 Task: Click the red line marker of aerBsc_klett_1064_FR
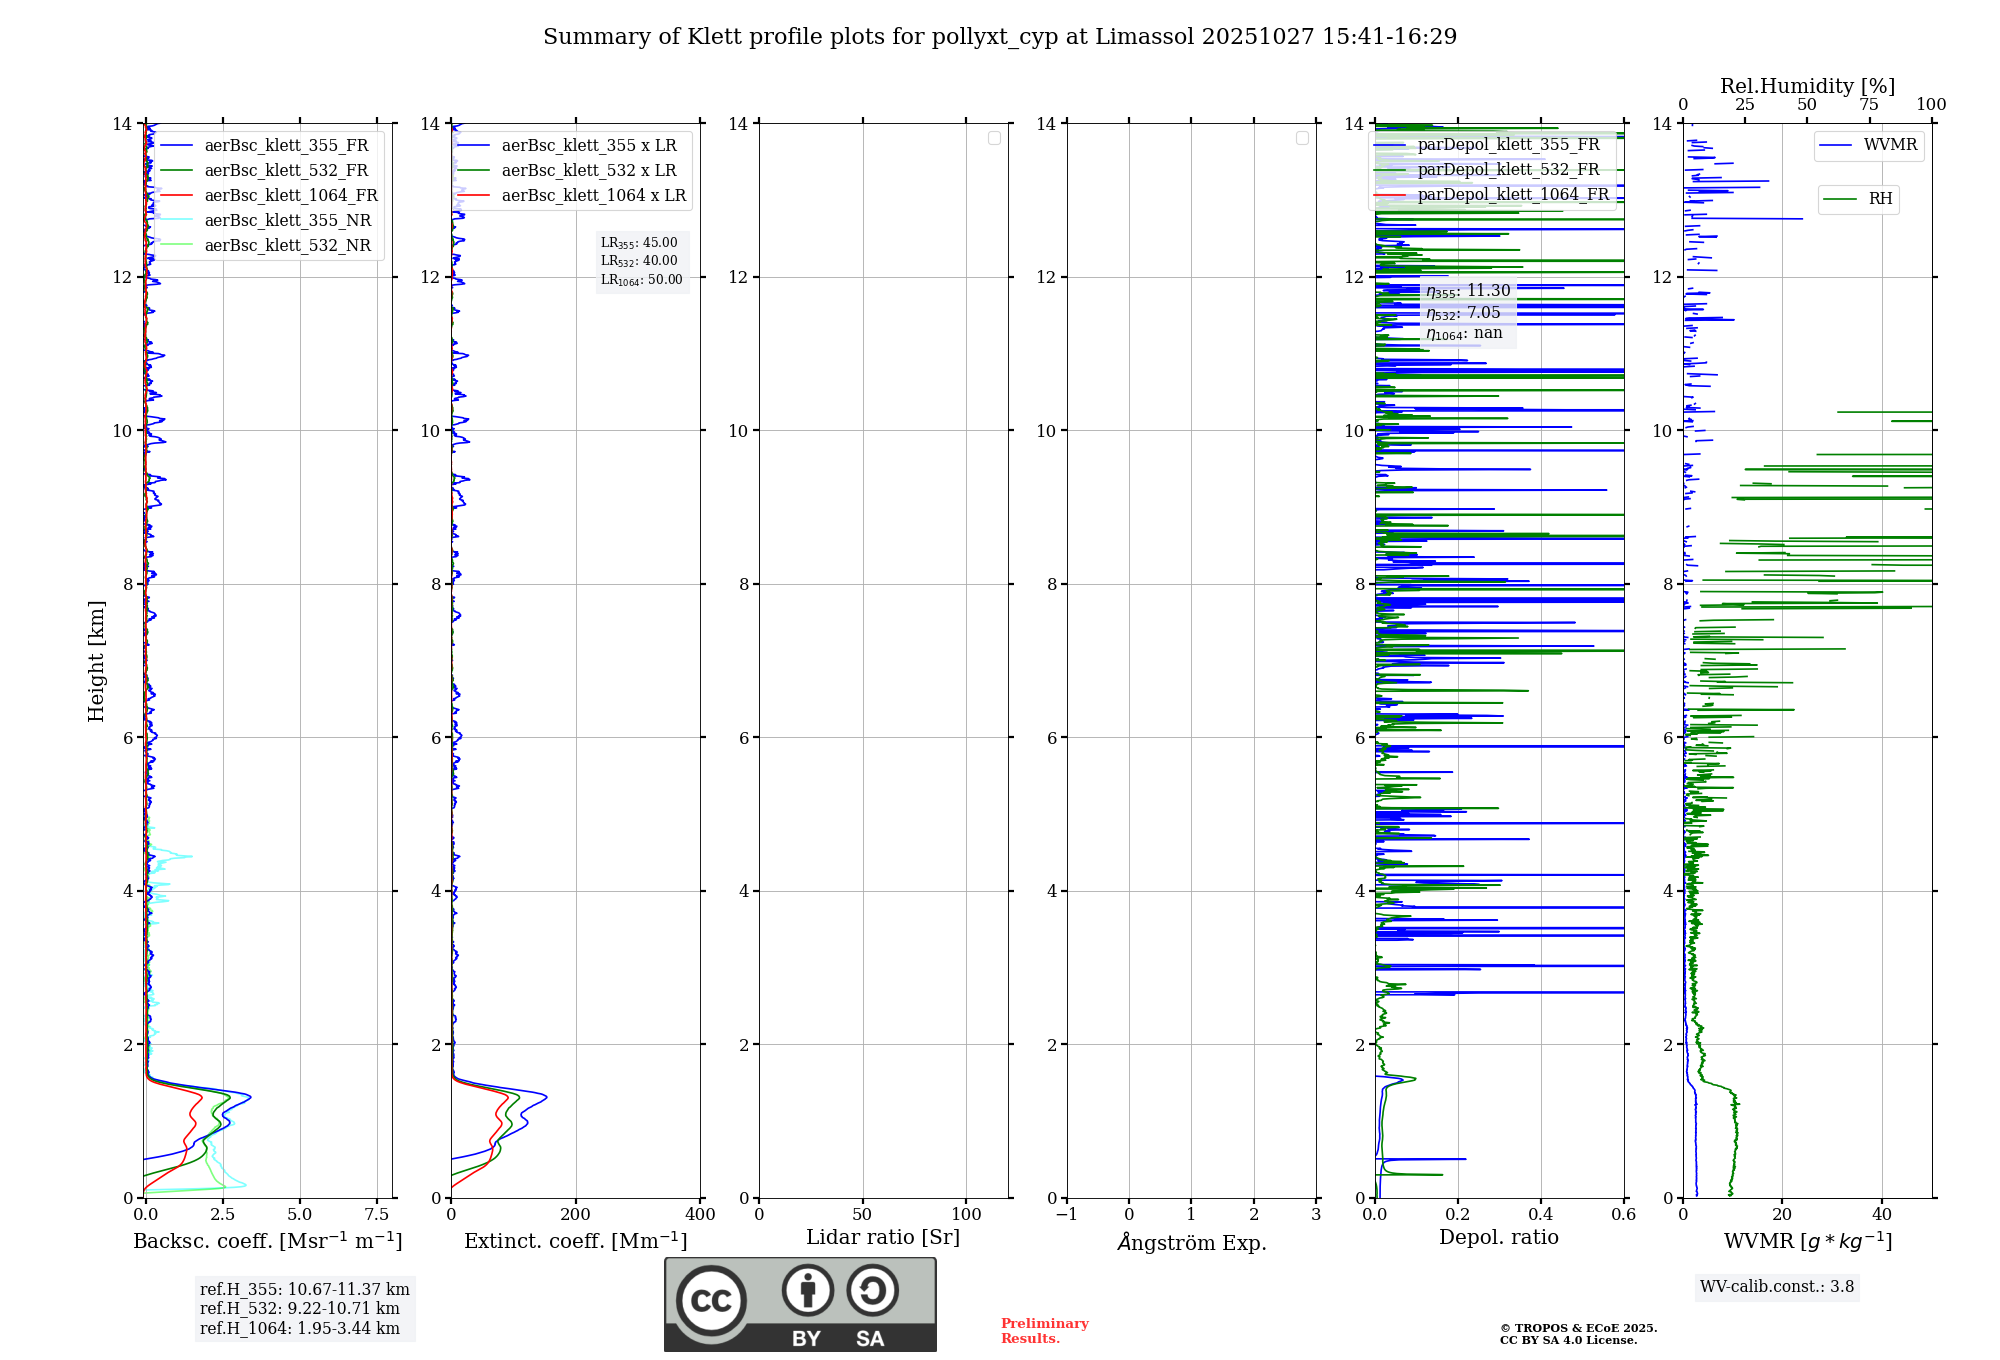coord(177,196)
